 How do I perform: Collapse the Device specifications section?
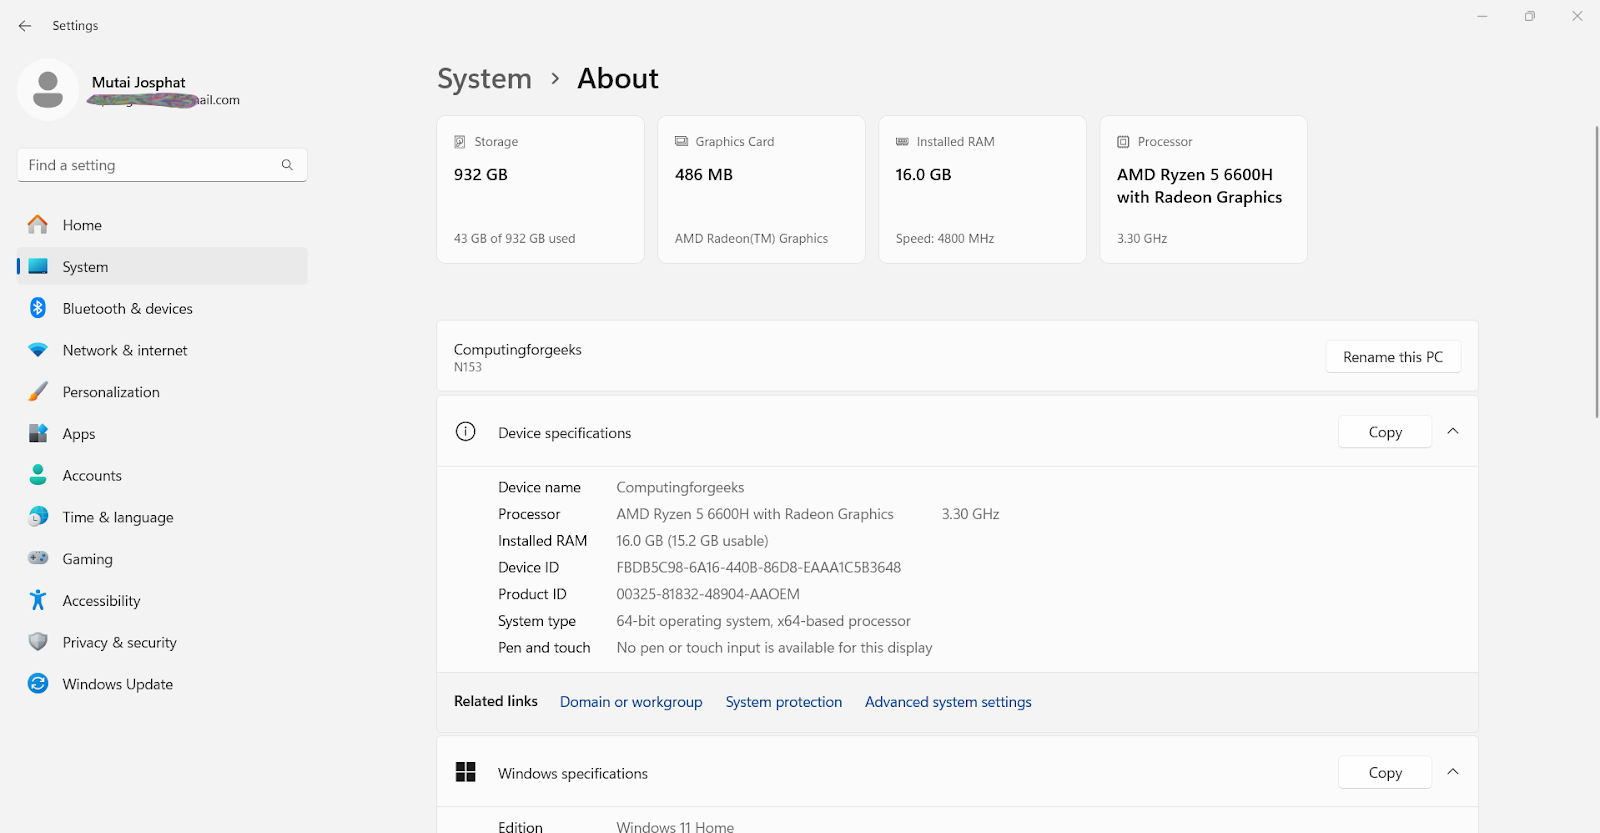pos(1453,432)
